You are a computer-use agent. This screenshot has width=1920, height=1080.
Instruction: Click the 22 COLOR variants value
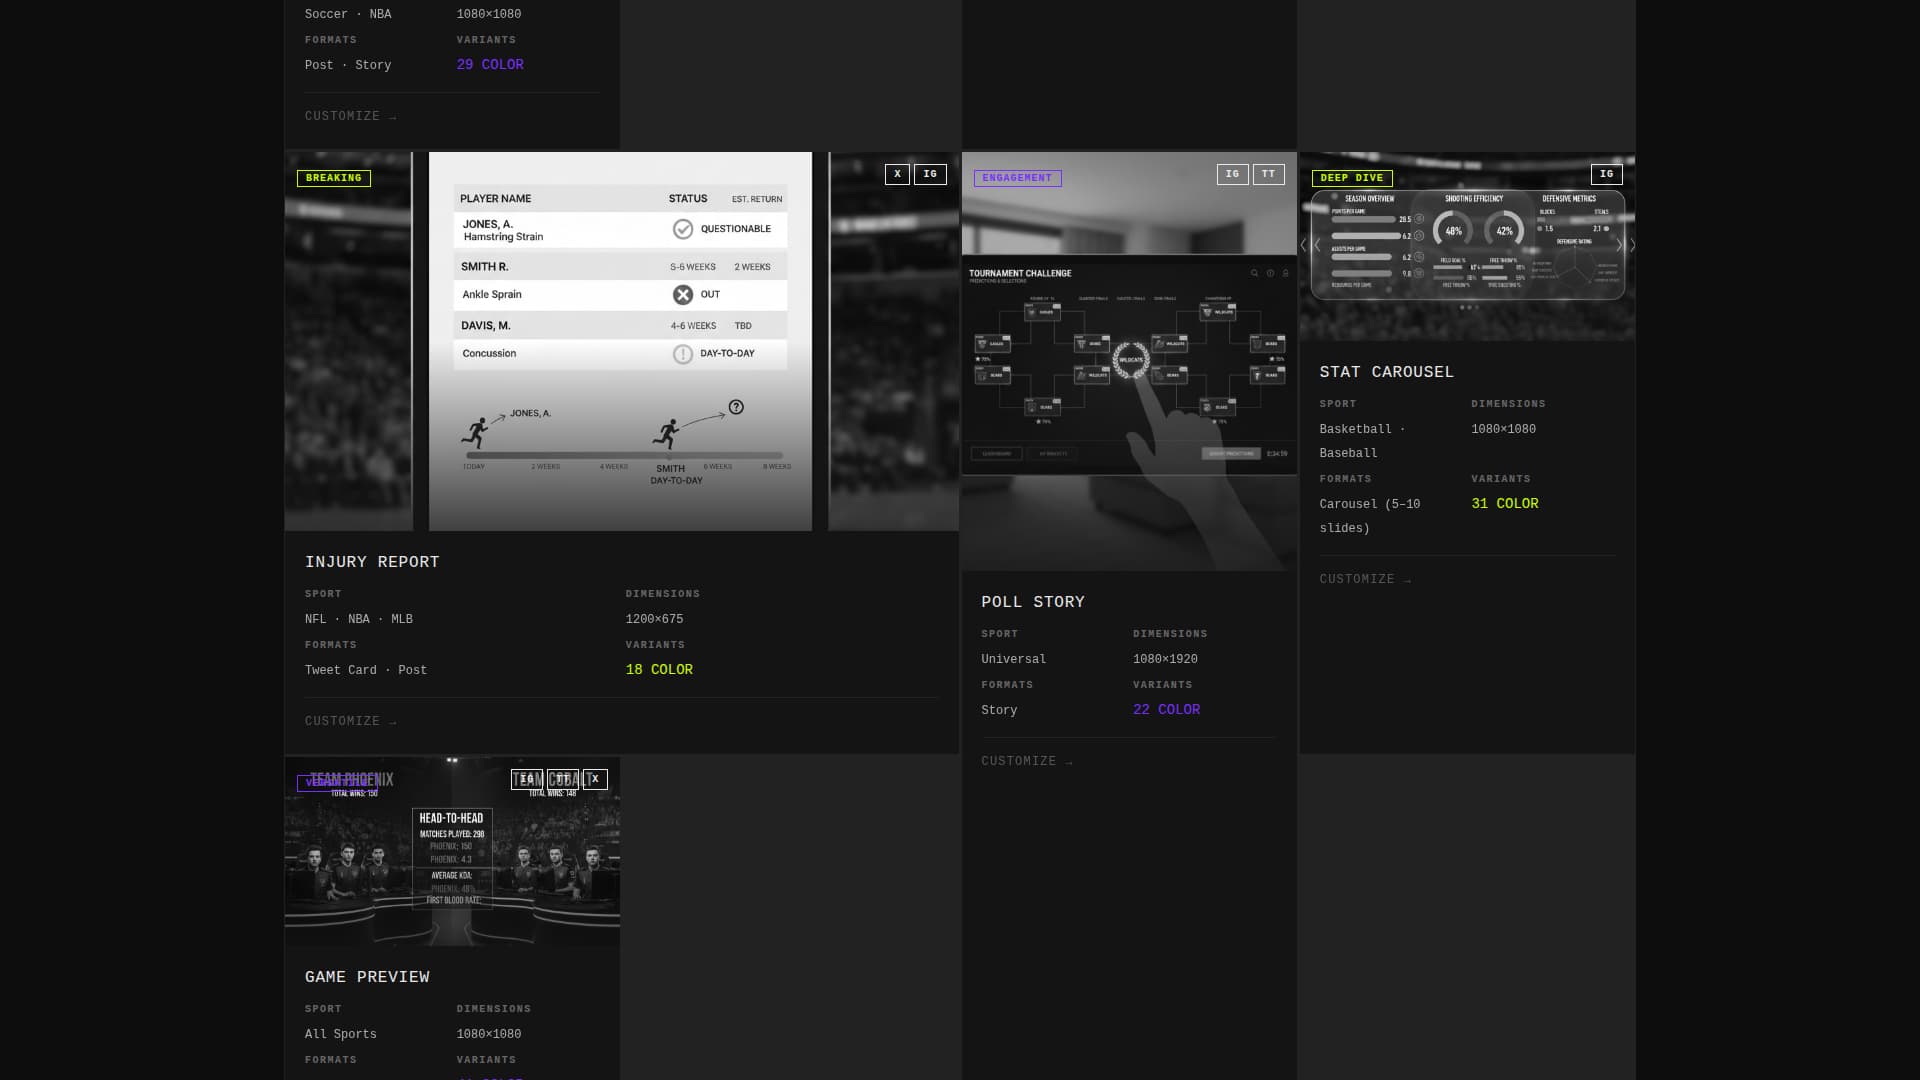(x=1166, y=710)
